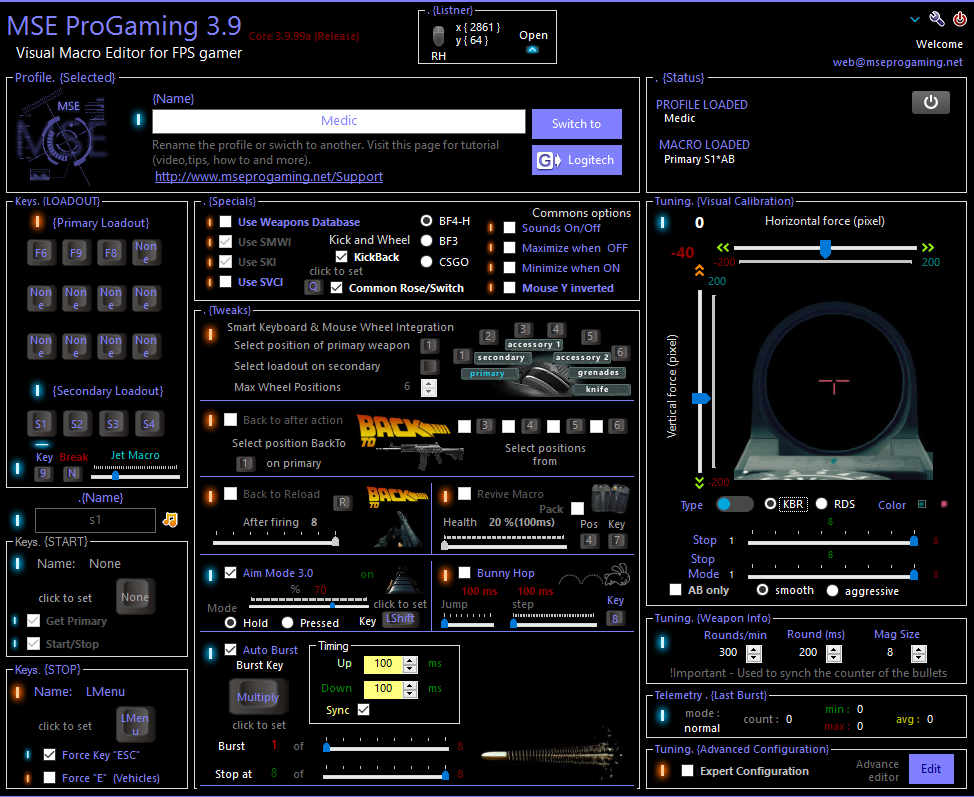Select Pressed aim mode radio

point(287,622)
